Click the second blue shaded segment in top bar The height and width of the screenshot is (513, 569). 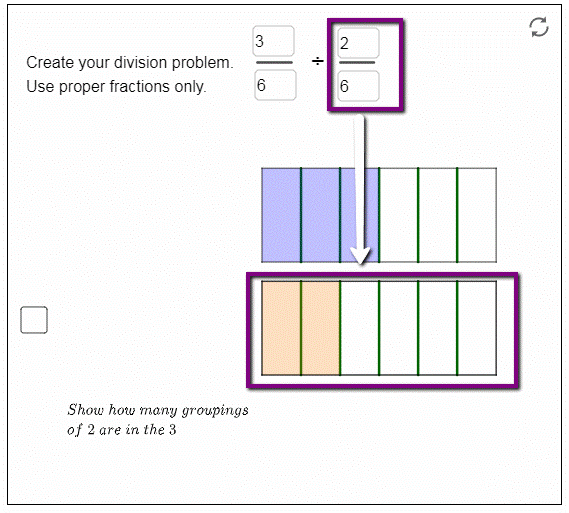[320, 215]
